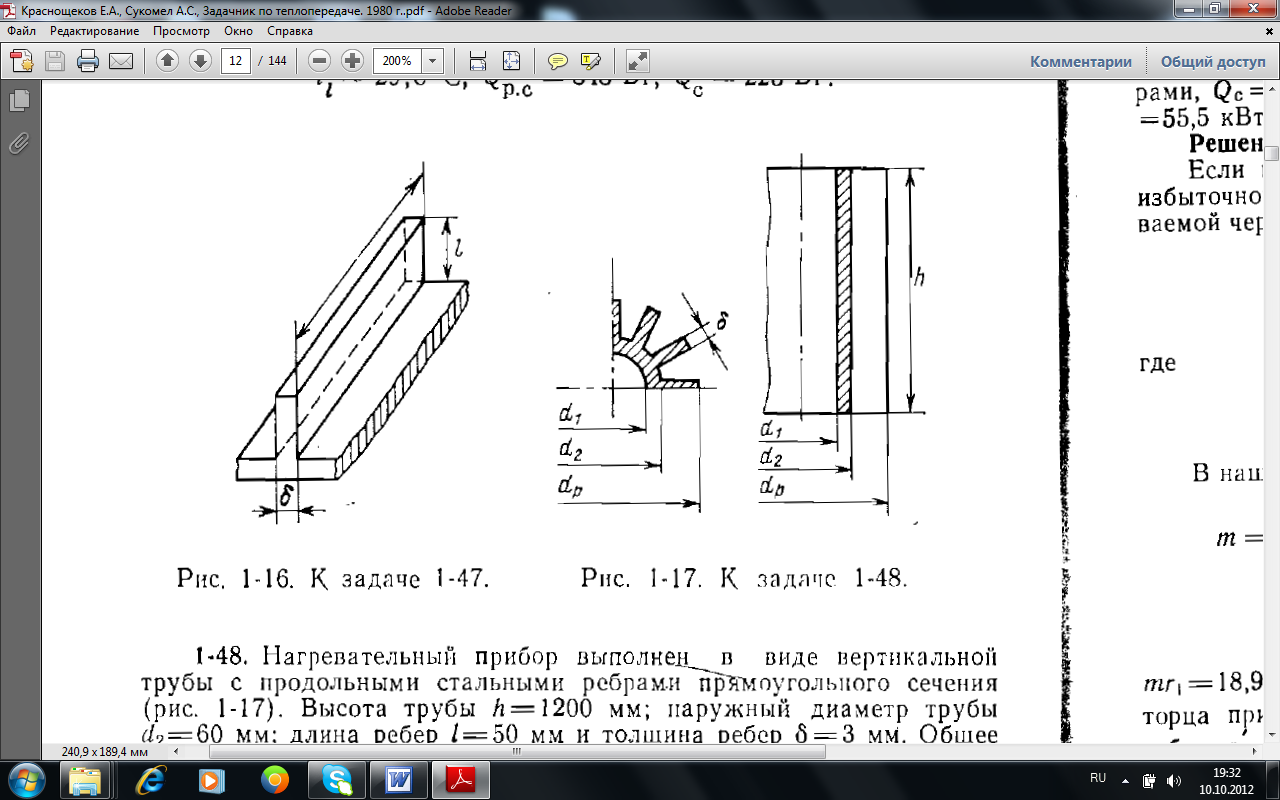
Task: Go to previous page arrow
Action: coord(167,61)
